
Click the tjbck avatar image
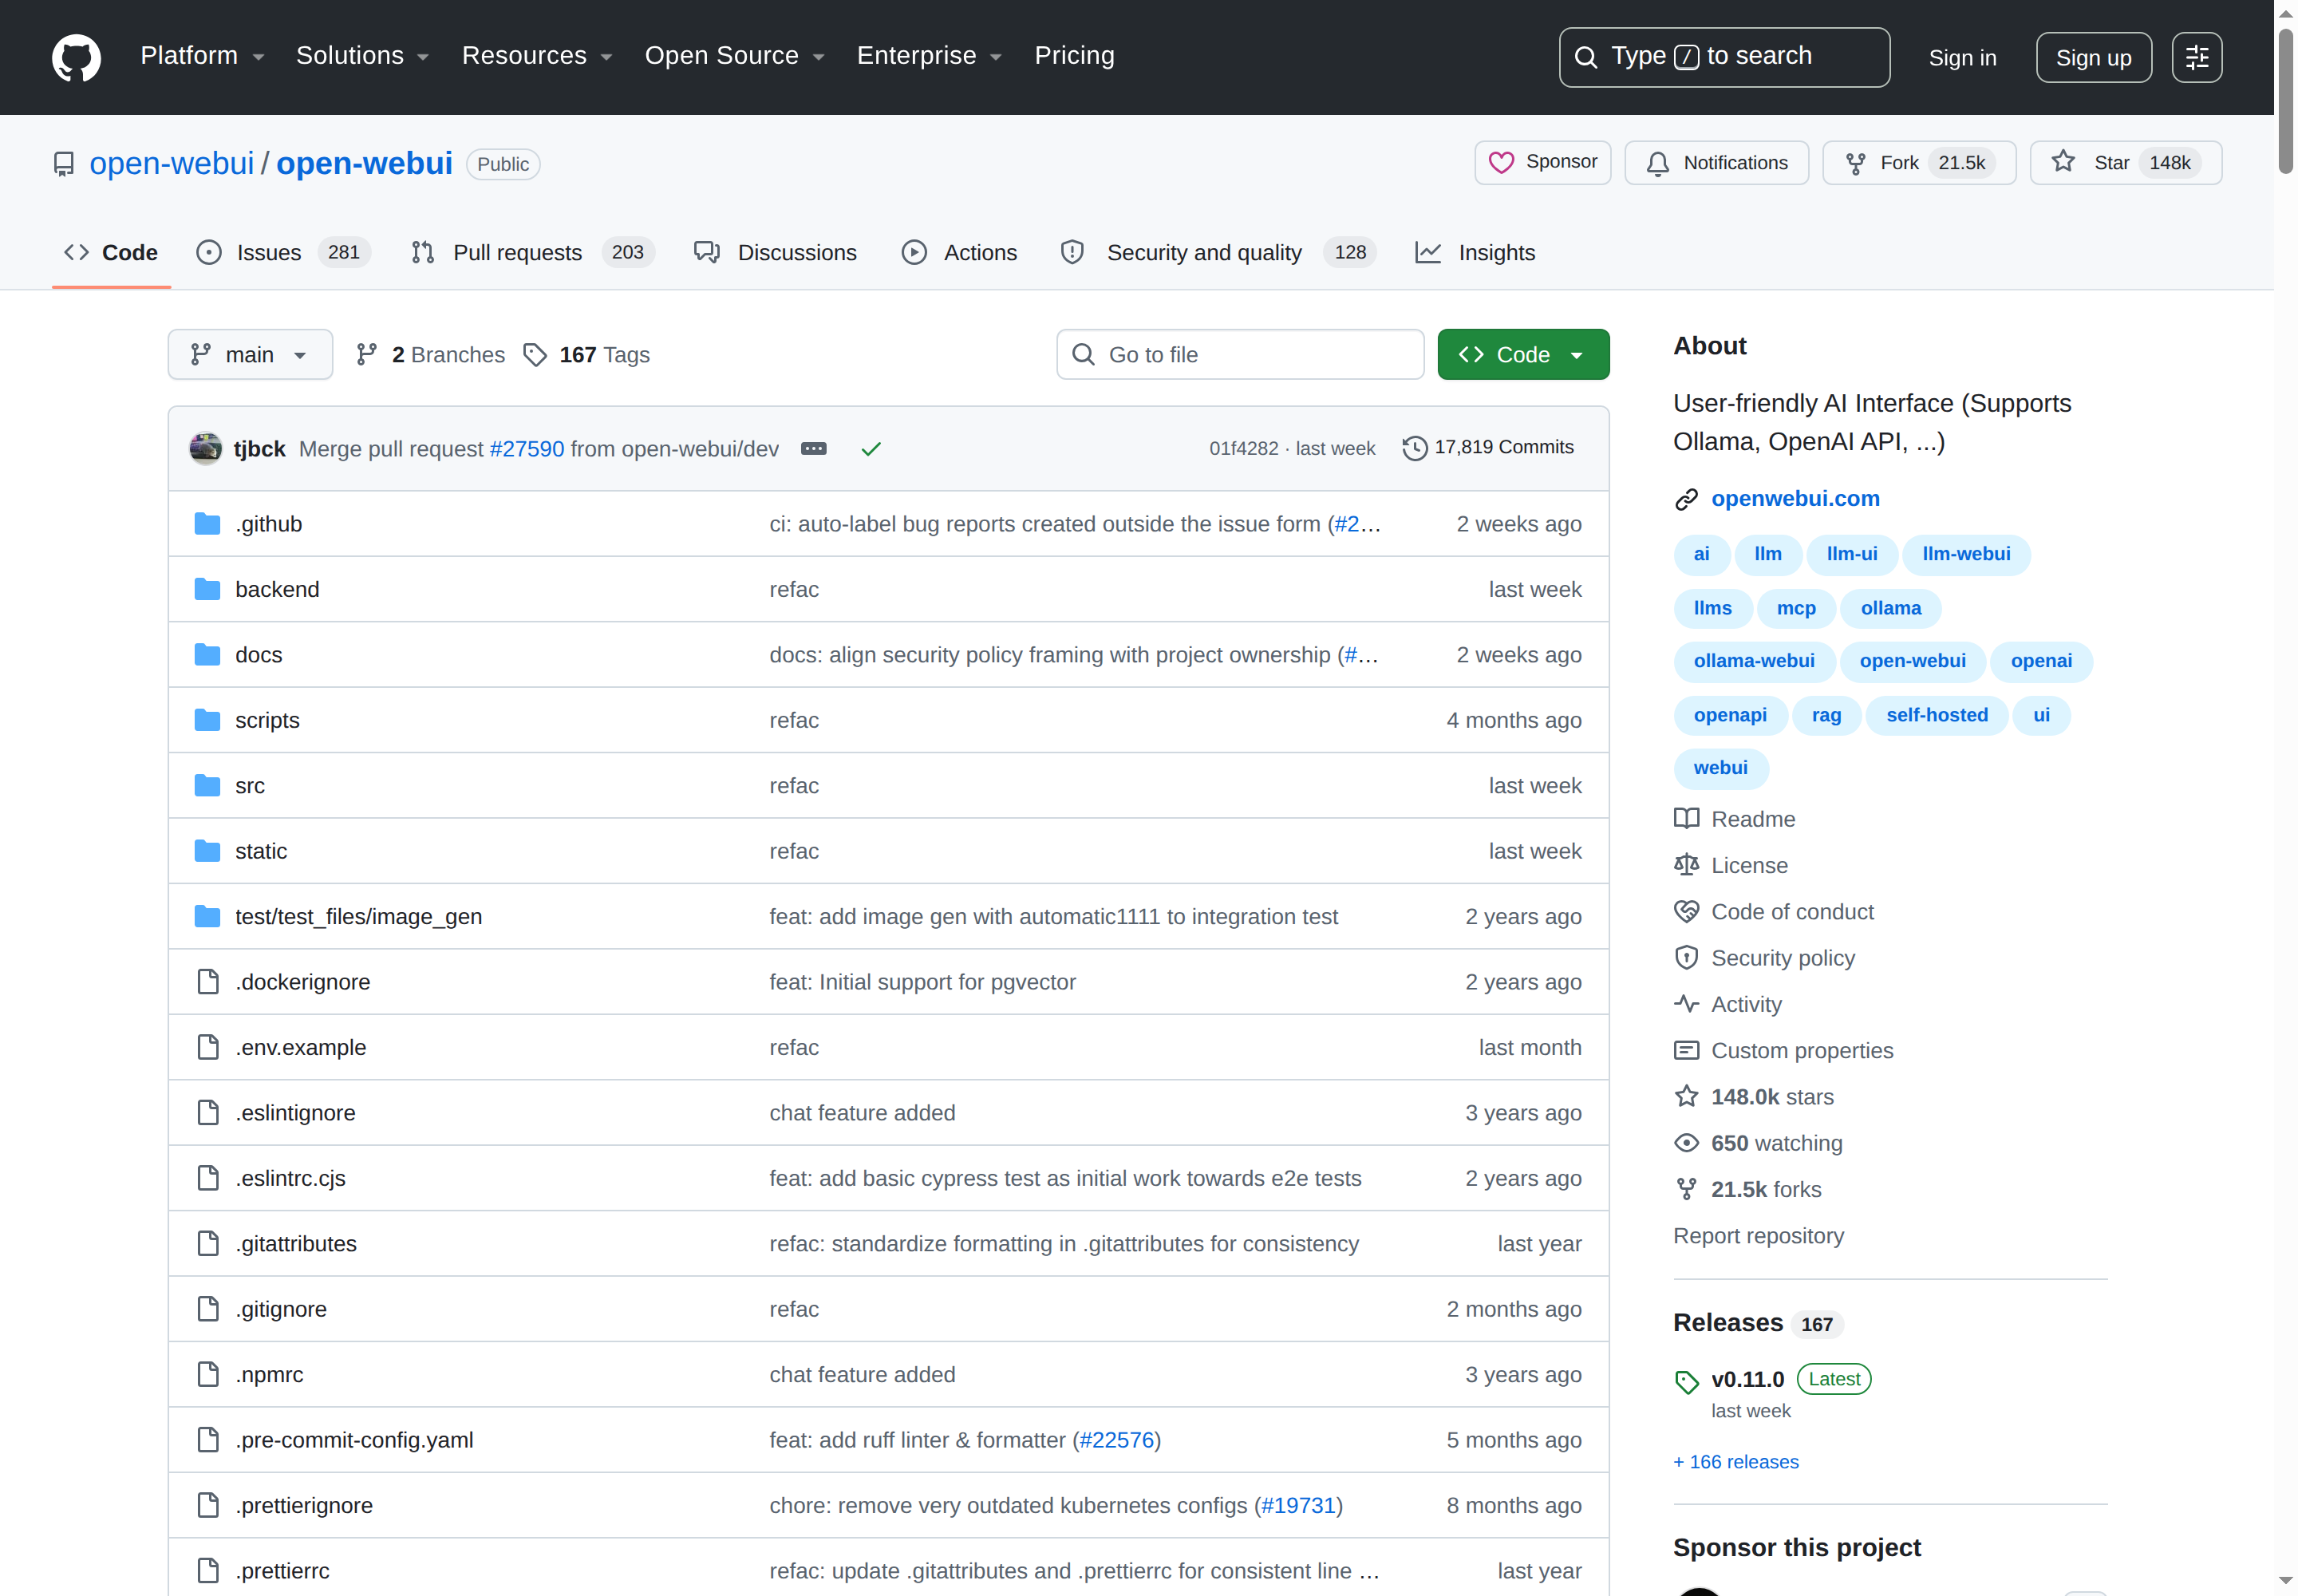[206, 448]
